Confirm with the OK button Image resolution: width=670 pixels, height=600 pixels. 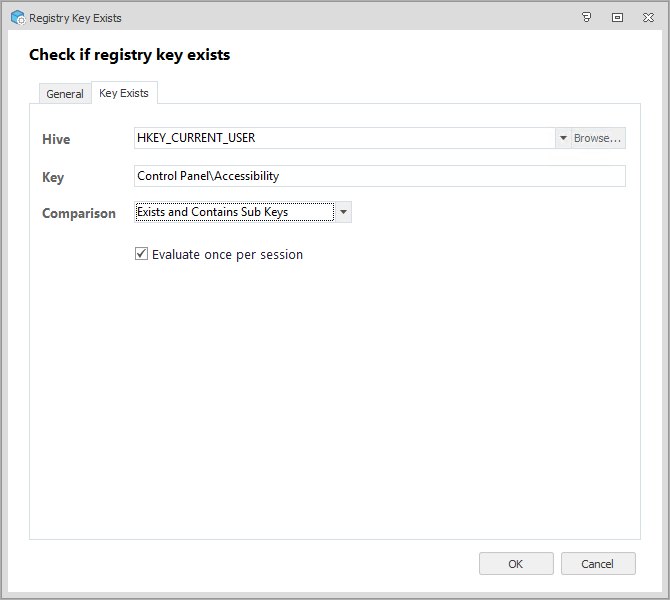click(x=516, y=564)
